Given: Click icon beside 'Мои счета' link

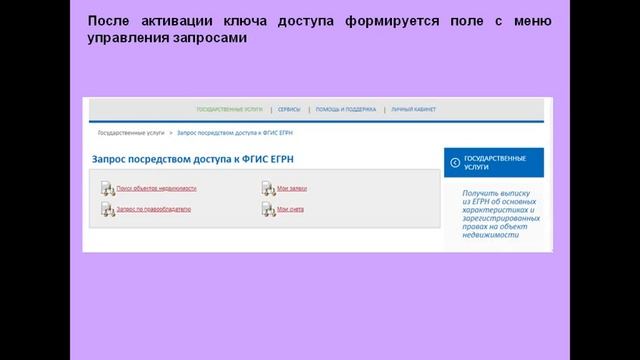Looking at the screenshot, I should coord(269,209).
